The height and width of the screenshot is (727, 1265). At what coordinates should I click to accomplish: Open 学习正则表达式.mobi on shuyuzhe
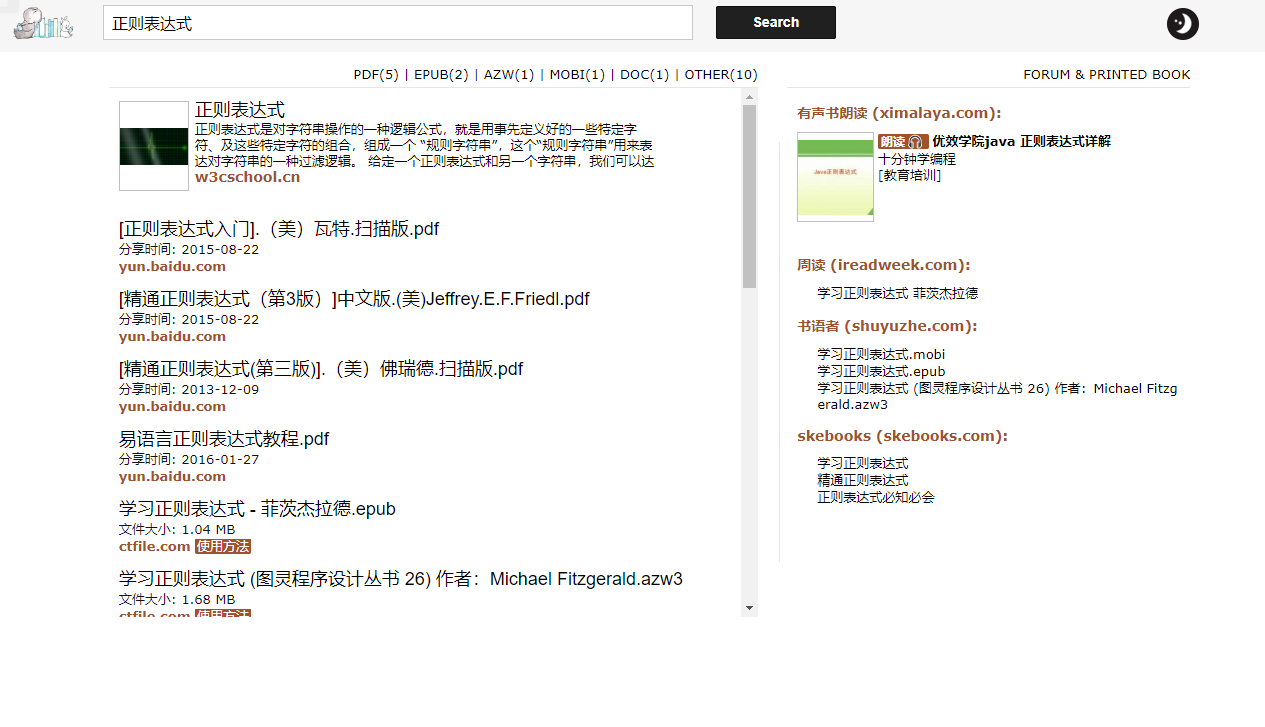pyautogui.click(x=881, y=354)
